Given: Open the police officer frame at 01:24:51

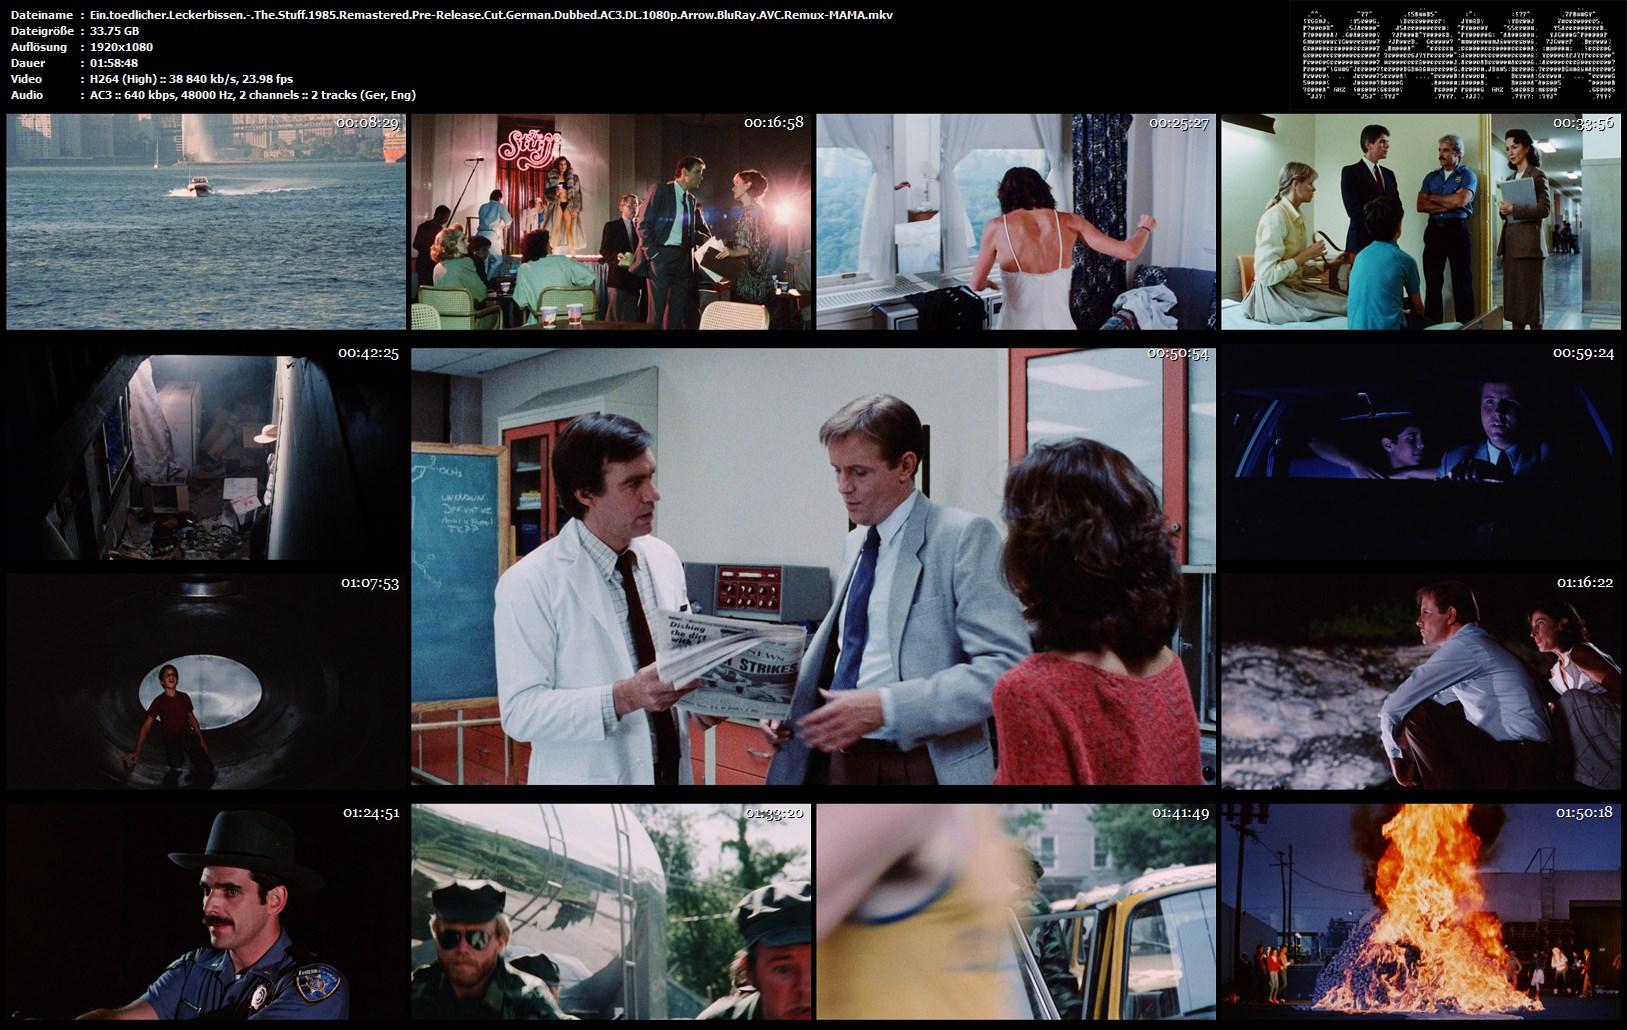Looking at the screenshot, I should click(x=206, y=912).
